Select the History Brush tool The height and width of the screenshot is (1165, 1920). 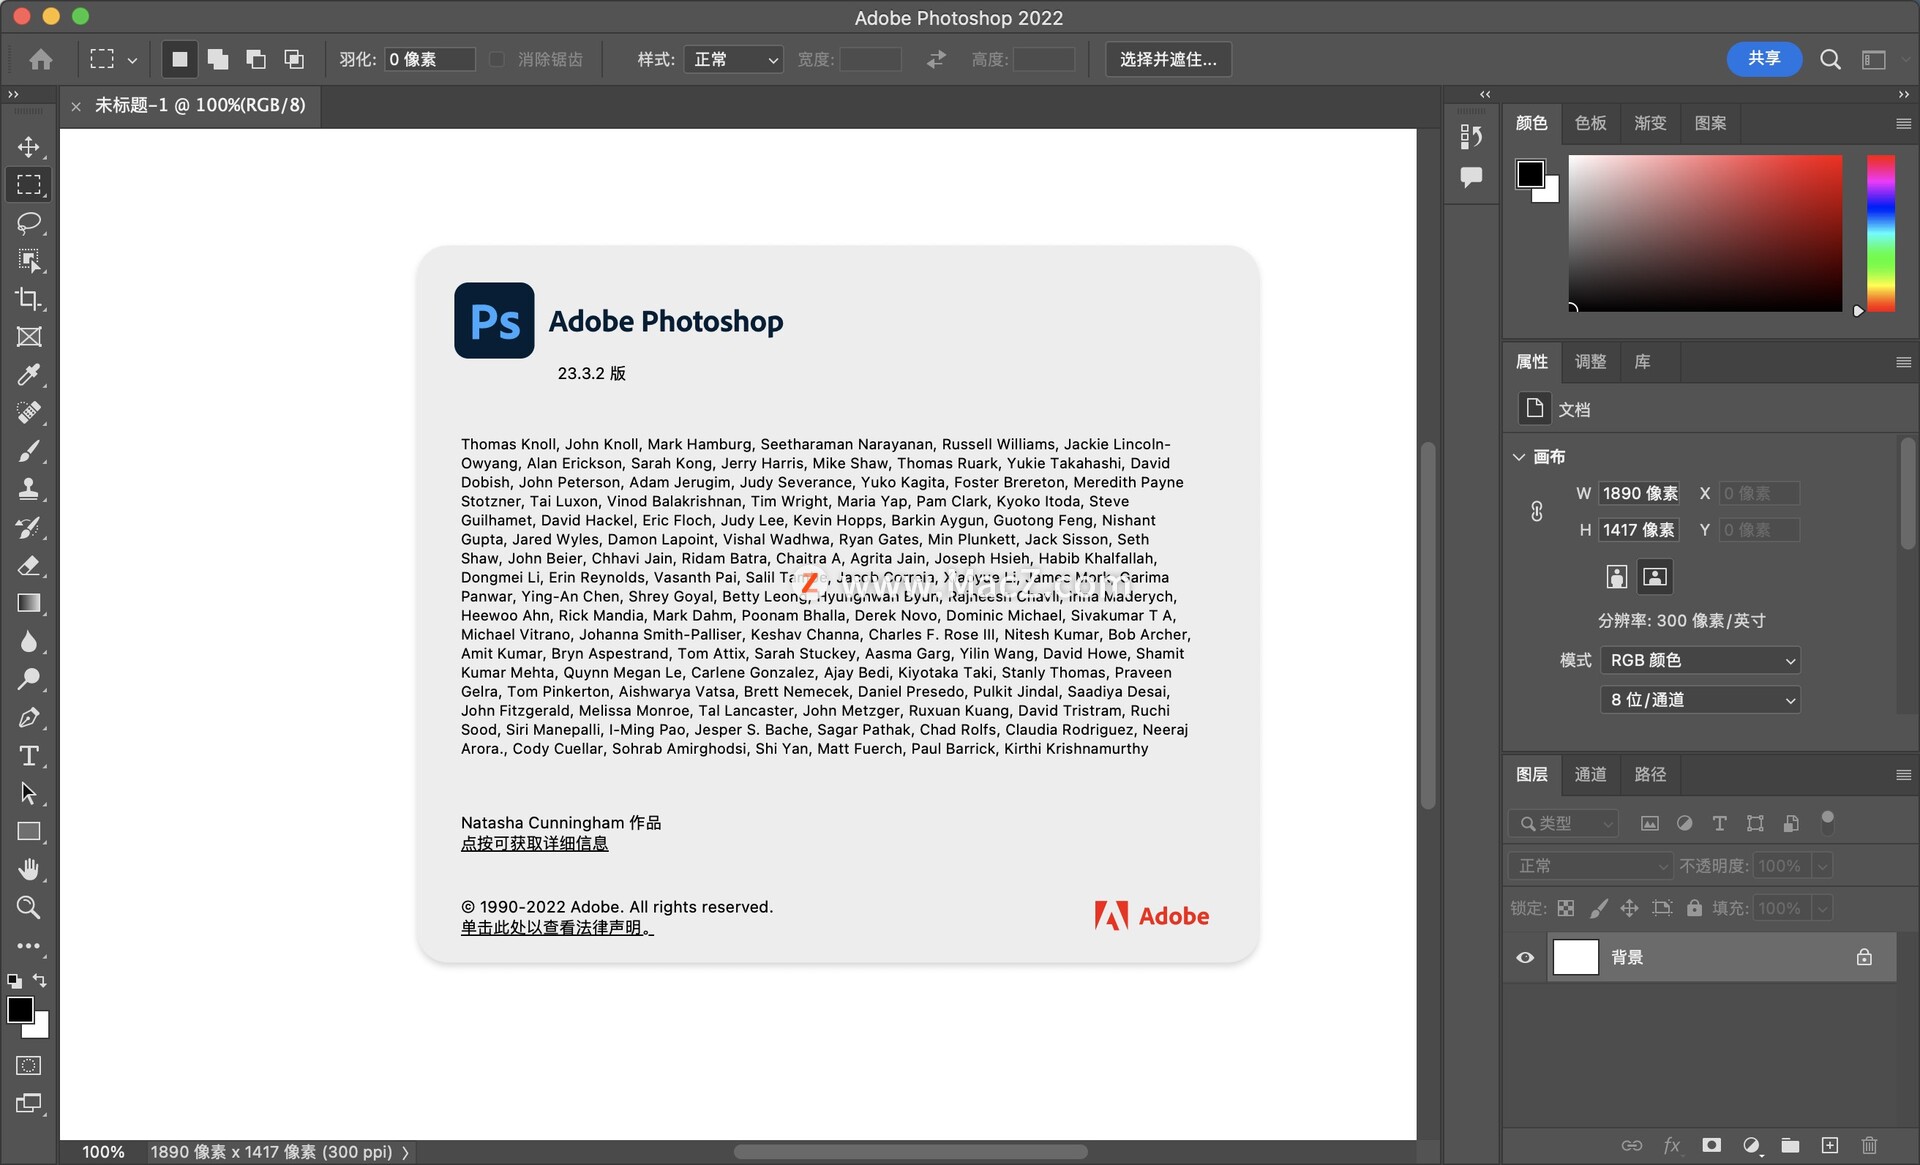coord(29,527)
